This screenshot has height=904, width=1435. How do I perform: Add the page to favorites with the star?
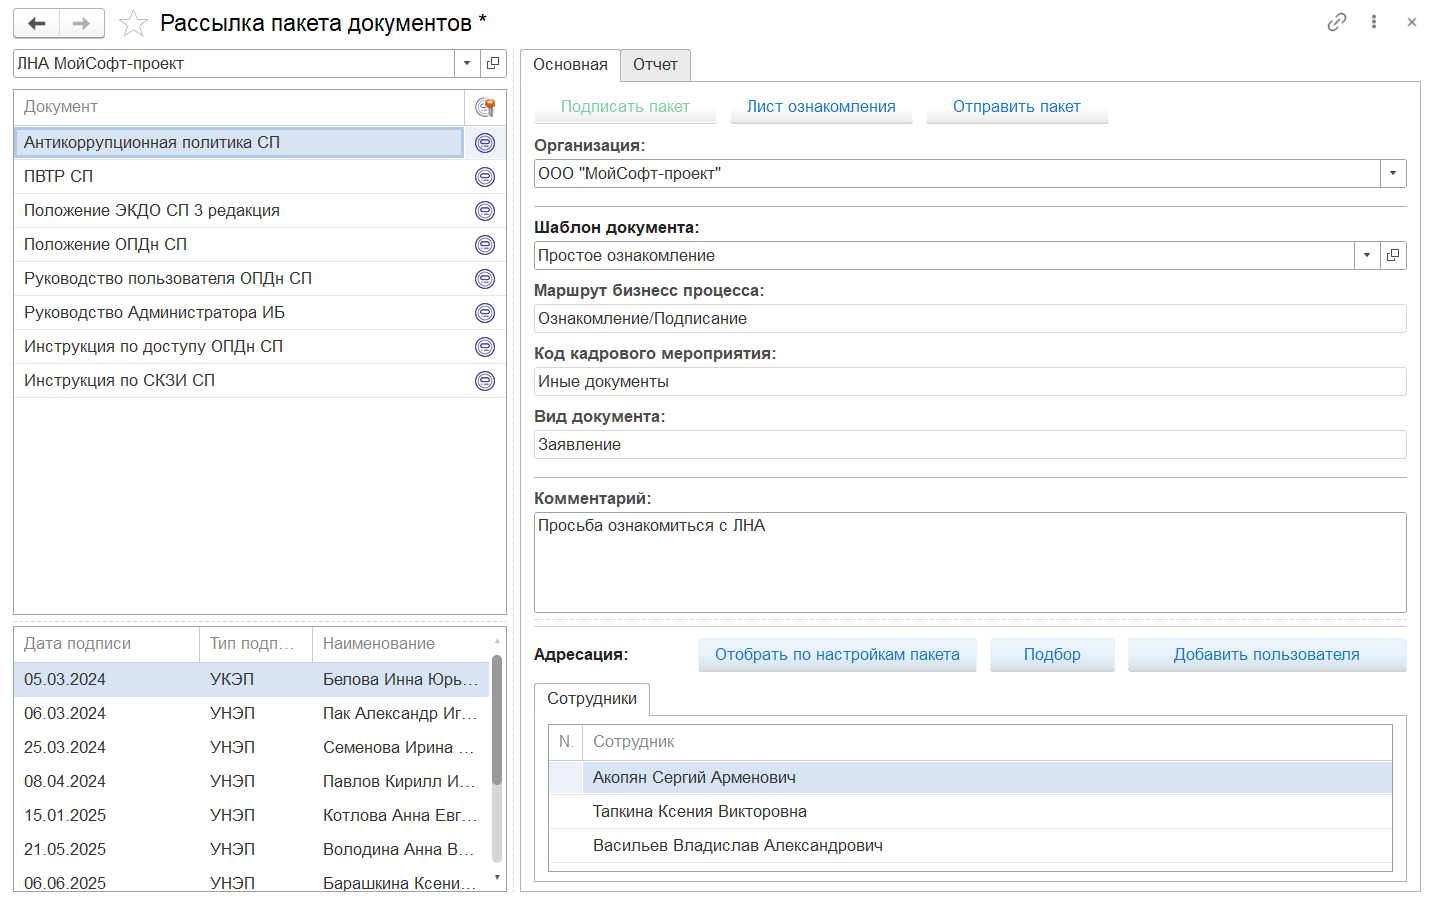pyautogui.click(x=133, y=23)
